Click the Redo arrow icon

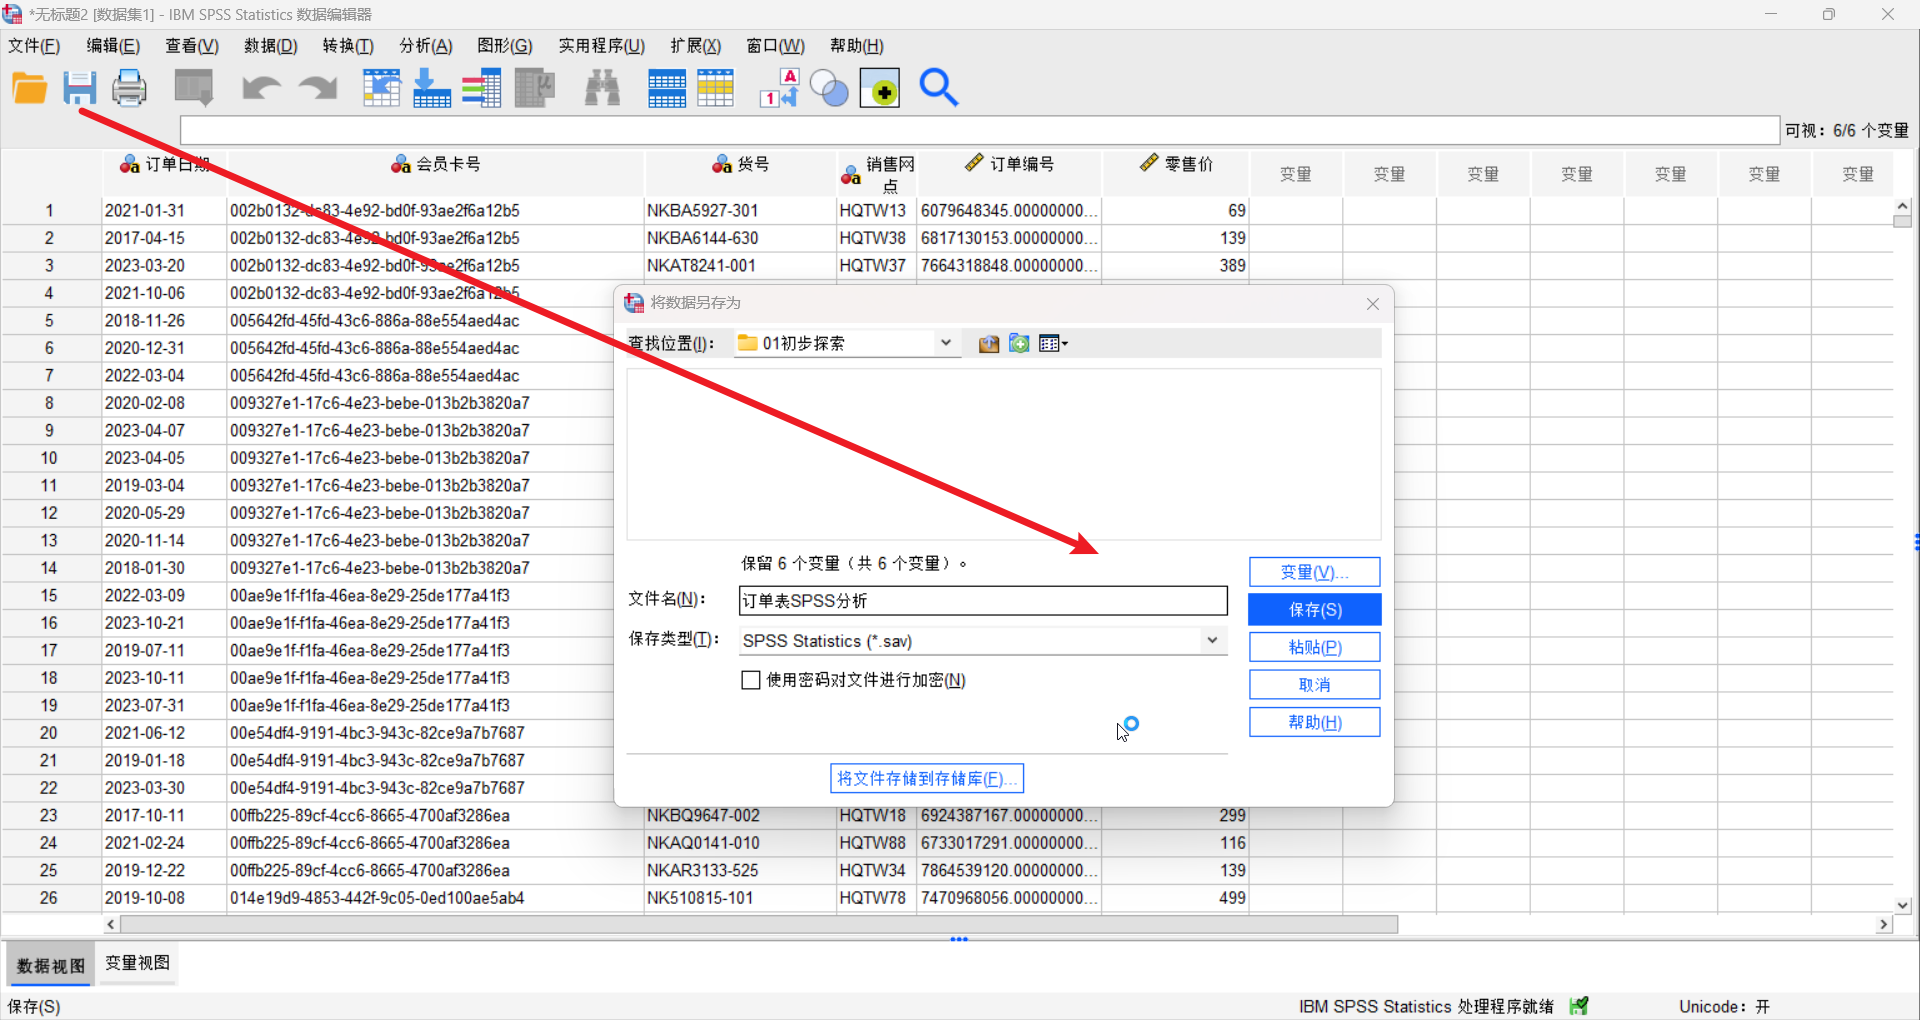coord(318,88)
